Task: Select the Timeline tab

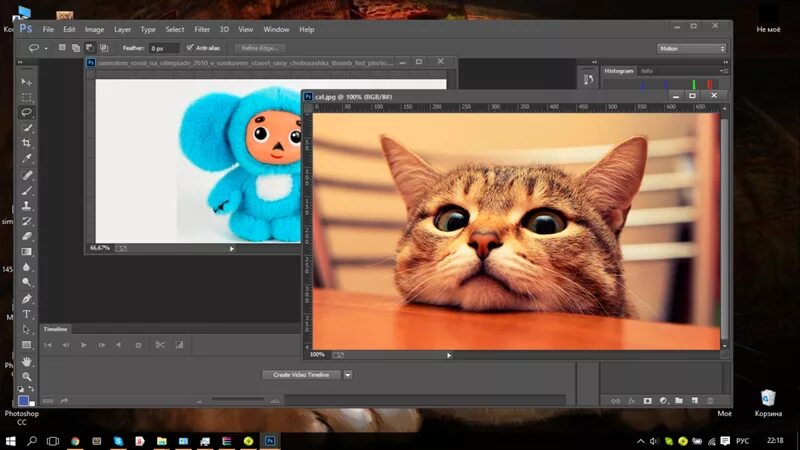Action: [x=56, y=329]
